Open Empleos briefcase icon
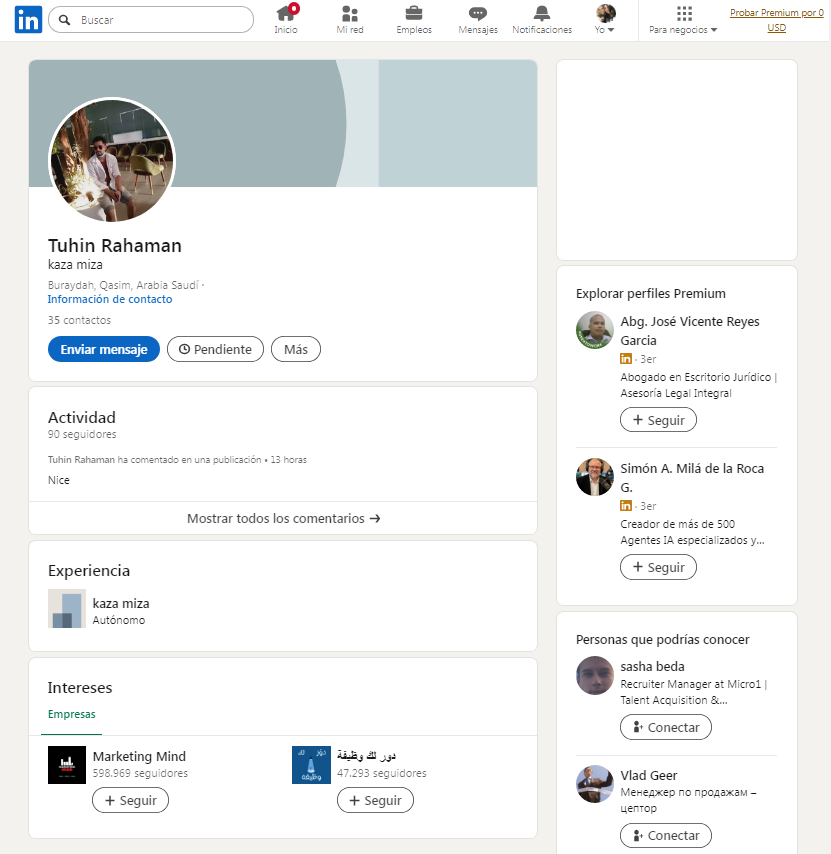The width and height of the screenshot is (831, 854). (414, 13)
